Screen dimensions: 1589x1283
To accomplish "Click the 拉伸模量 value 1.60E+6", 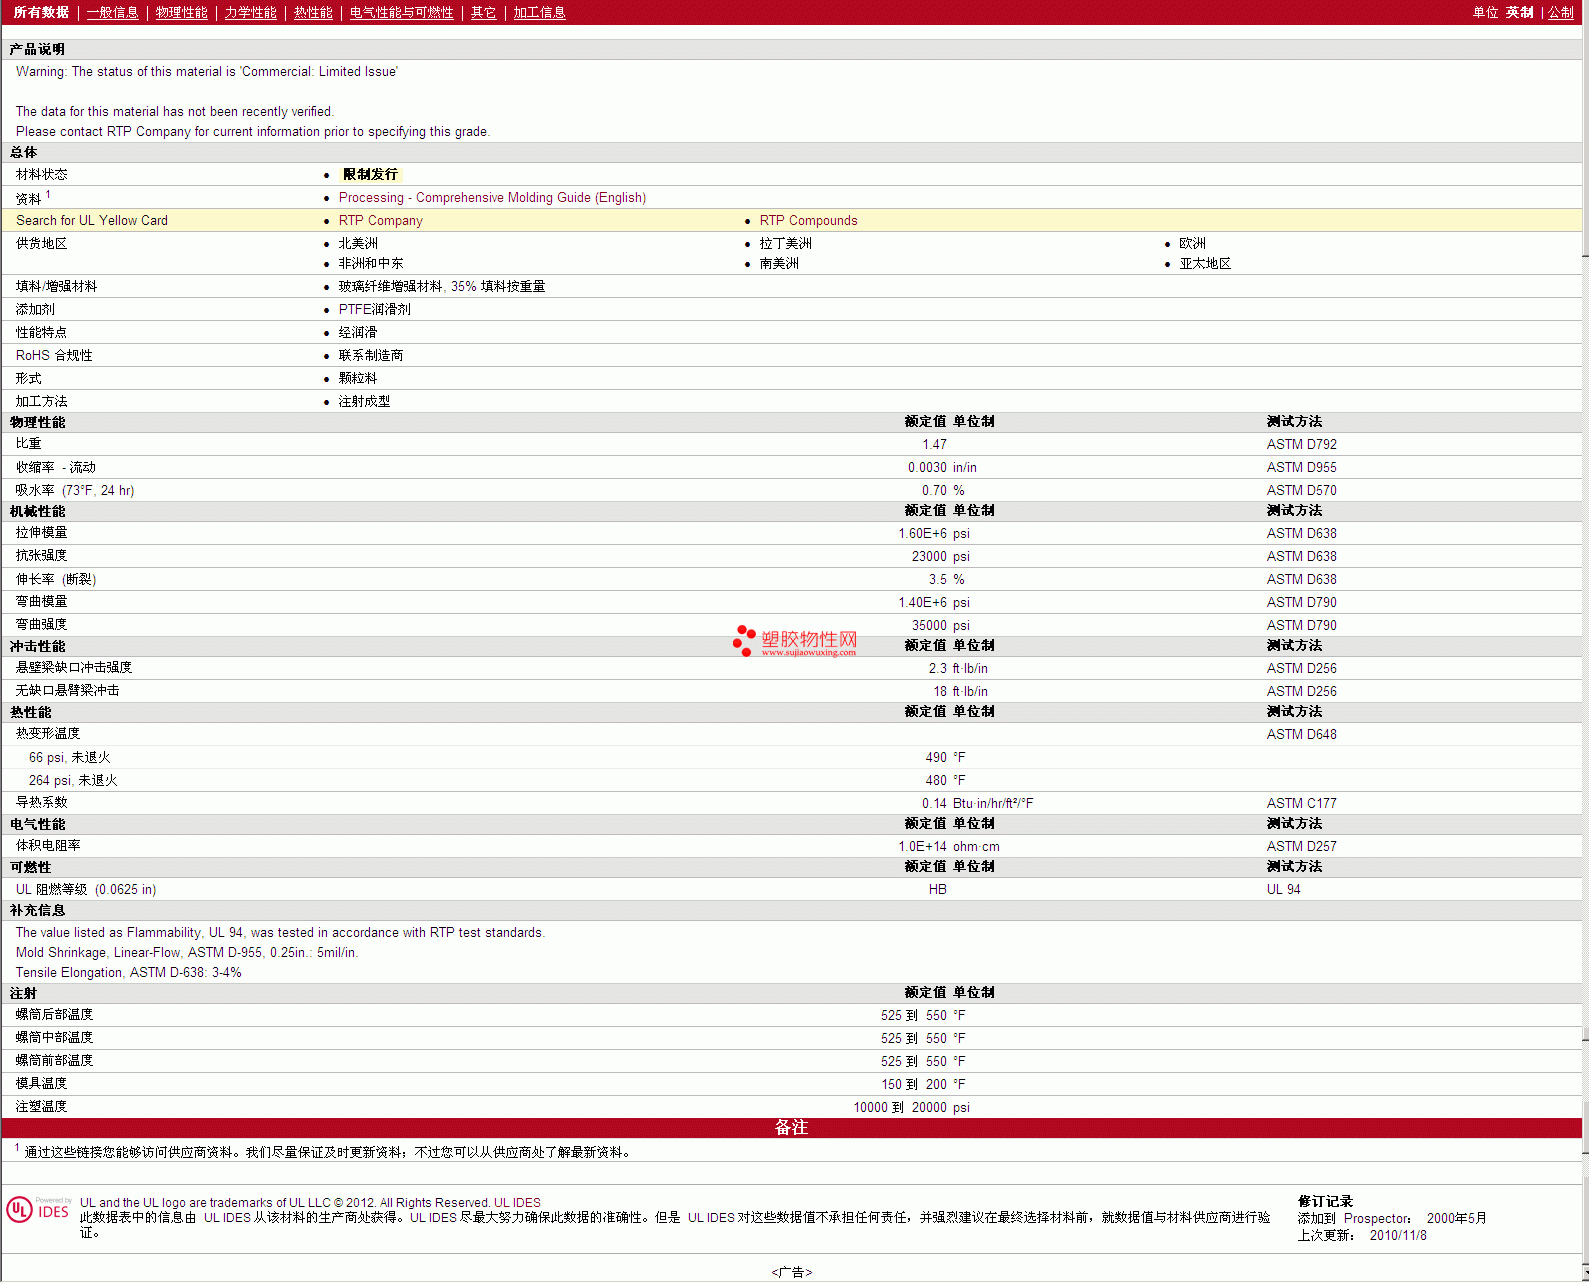I will click(922, 534).
